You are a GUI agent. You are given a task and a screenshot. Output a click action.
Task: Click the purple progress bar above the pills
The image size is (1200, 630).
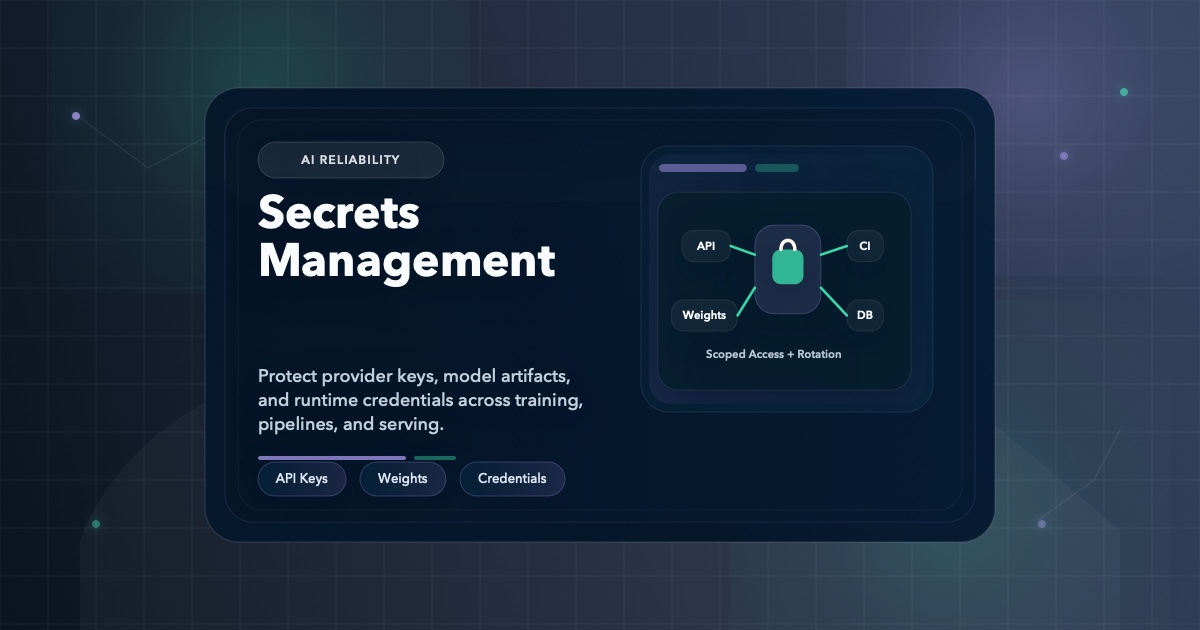[x=332, y=457]
